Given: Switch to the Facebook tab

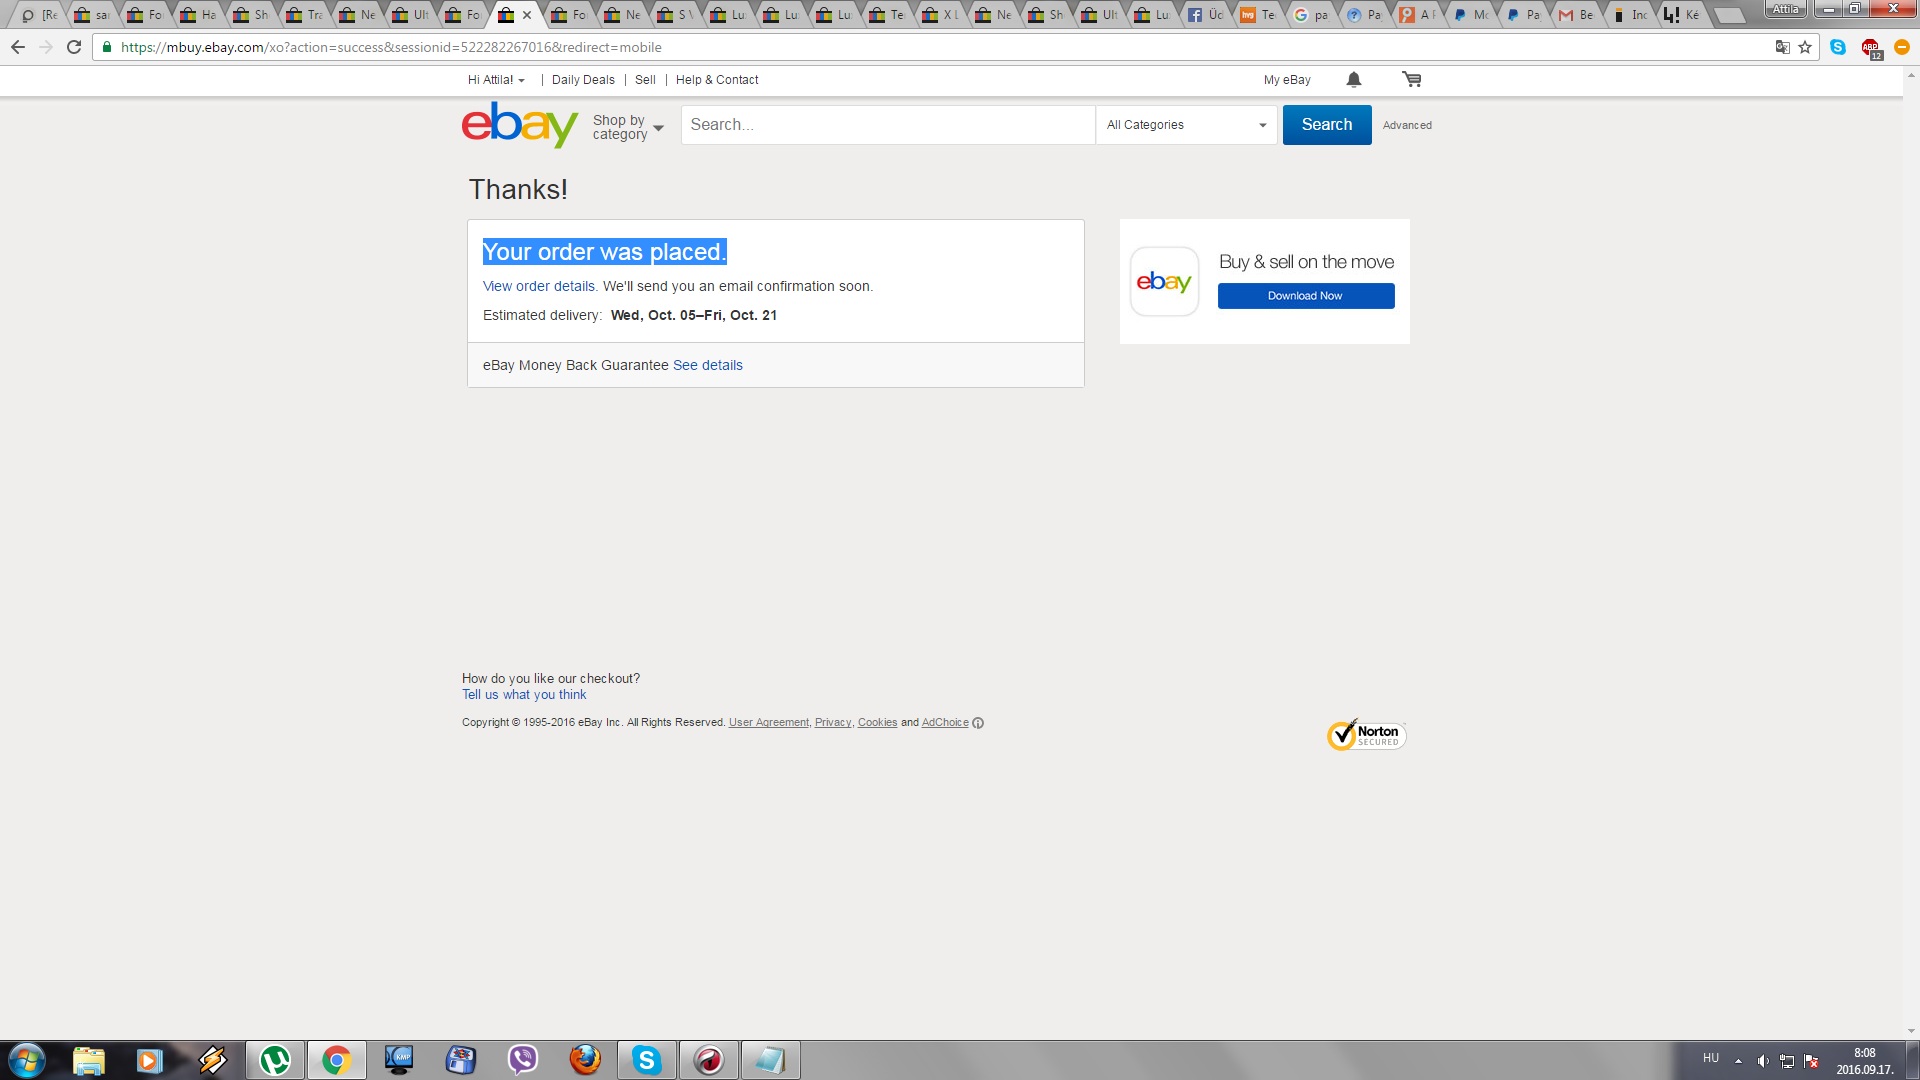Looking at the screenshot, I should click(1206, 15).
